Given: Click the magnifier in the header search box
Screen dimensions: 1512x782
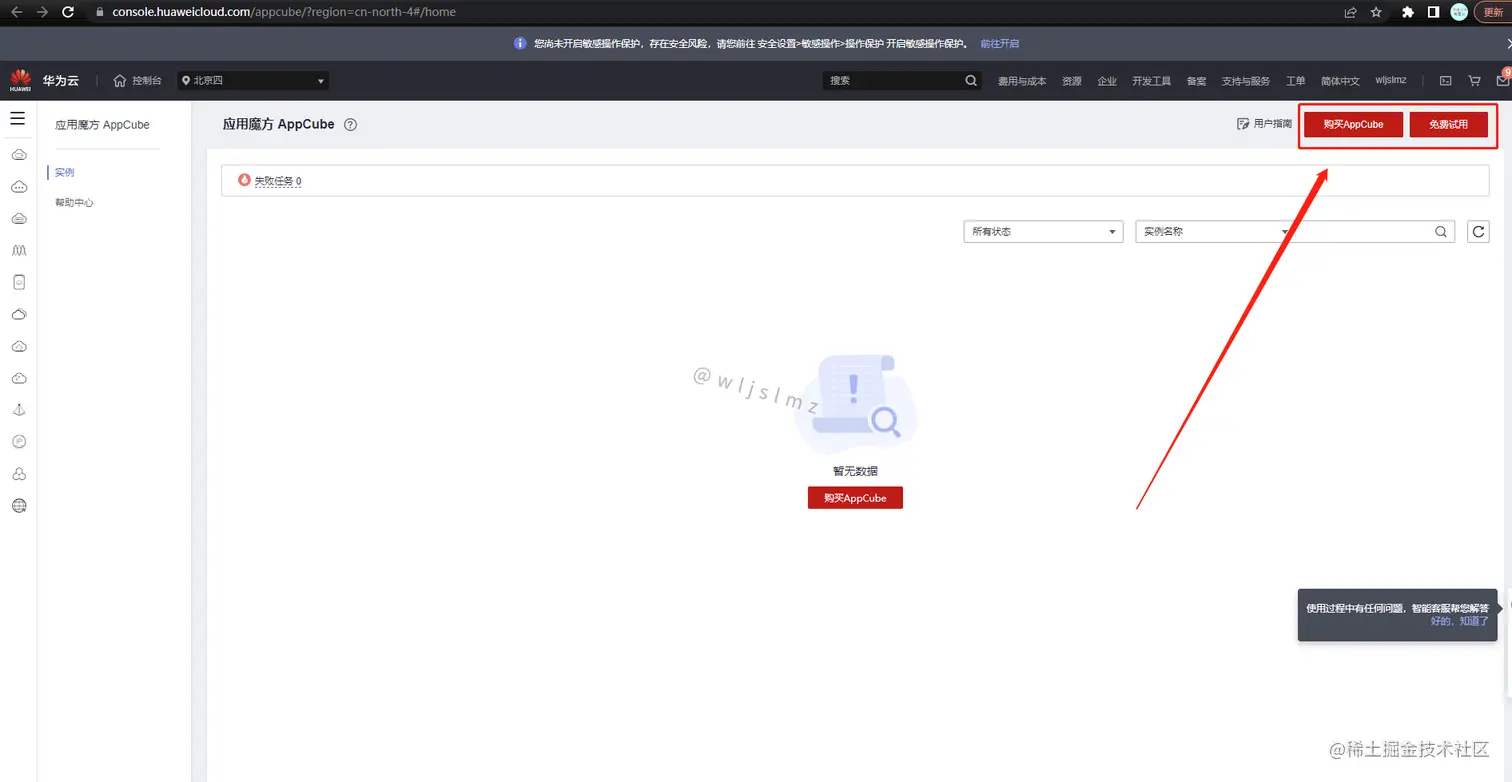Looking at the screenshot, I should point(971,80).
